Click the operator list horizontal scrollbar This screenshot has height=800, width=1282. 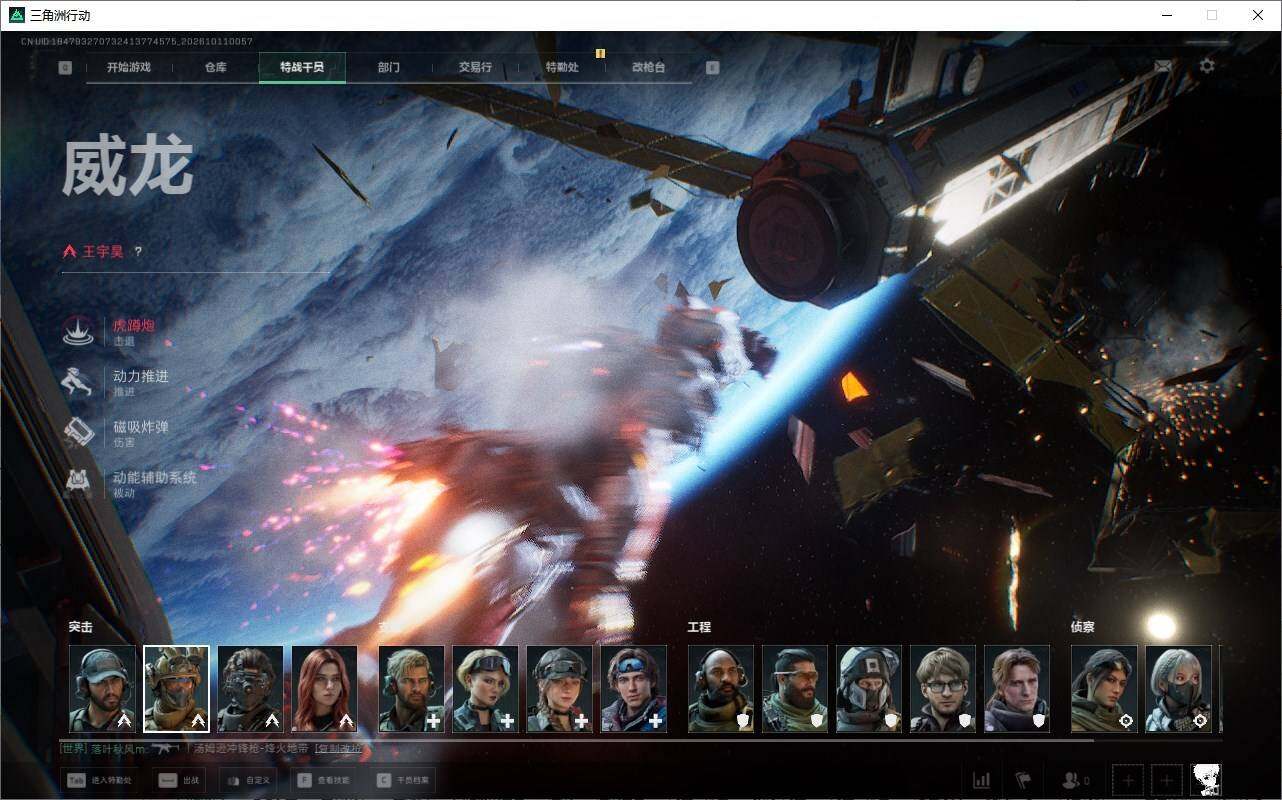coord(577,740)
